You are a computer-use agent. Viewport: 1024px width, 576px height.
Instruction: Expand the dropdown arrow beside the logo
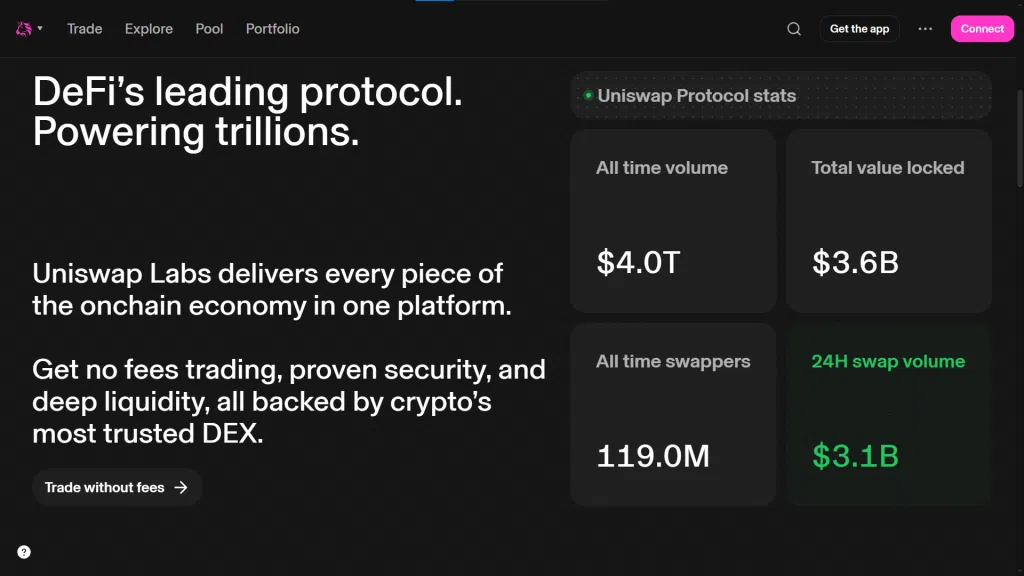40,29
